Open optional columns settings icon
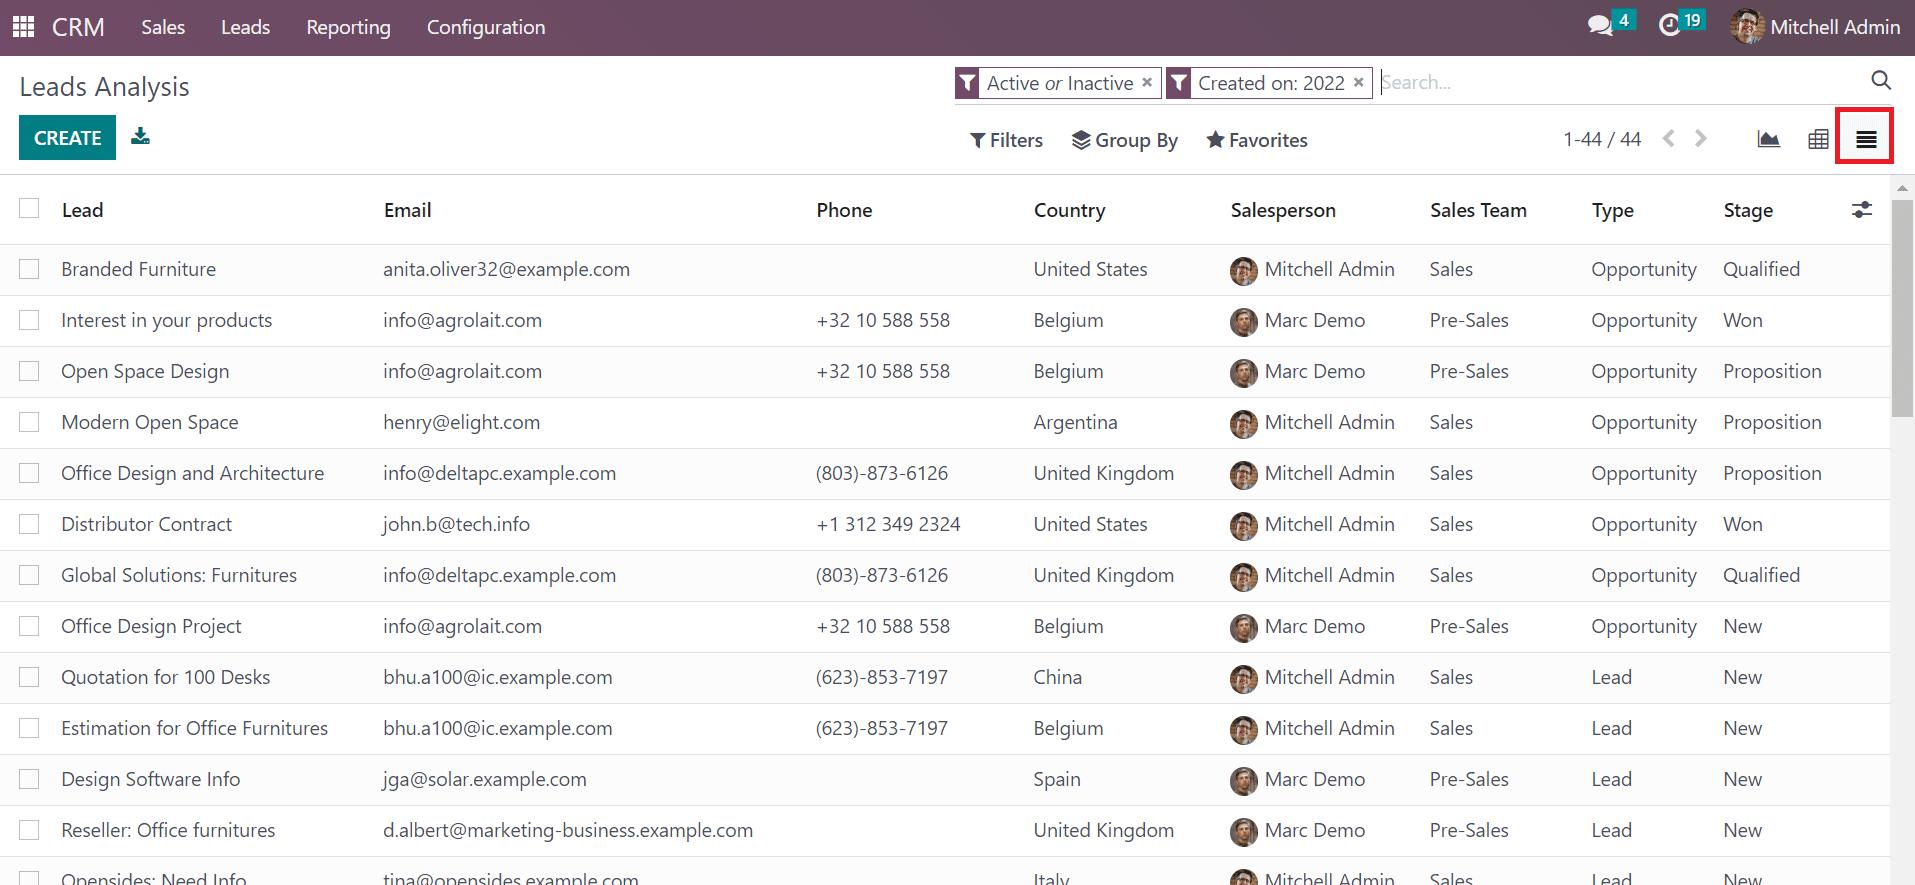The width and height of the screenshot is (1915, 885). pos(1861,210)
